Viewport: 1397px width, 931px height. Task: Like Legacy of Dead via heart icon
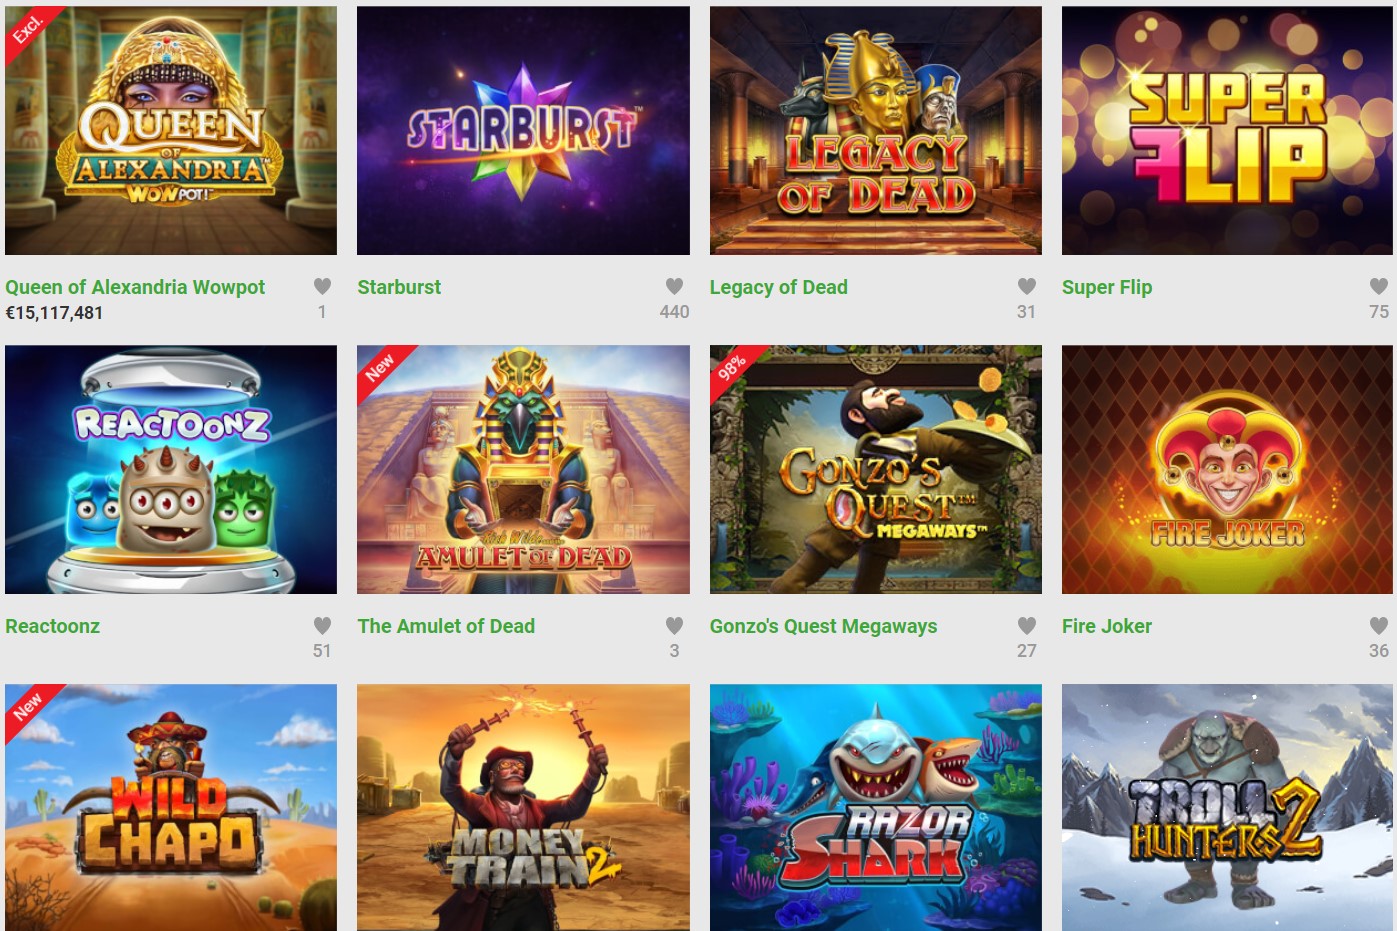(1026, 286)
